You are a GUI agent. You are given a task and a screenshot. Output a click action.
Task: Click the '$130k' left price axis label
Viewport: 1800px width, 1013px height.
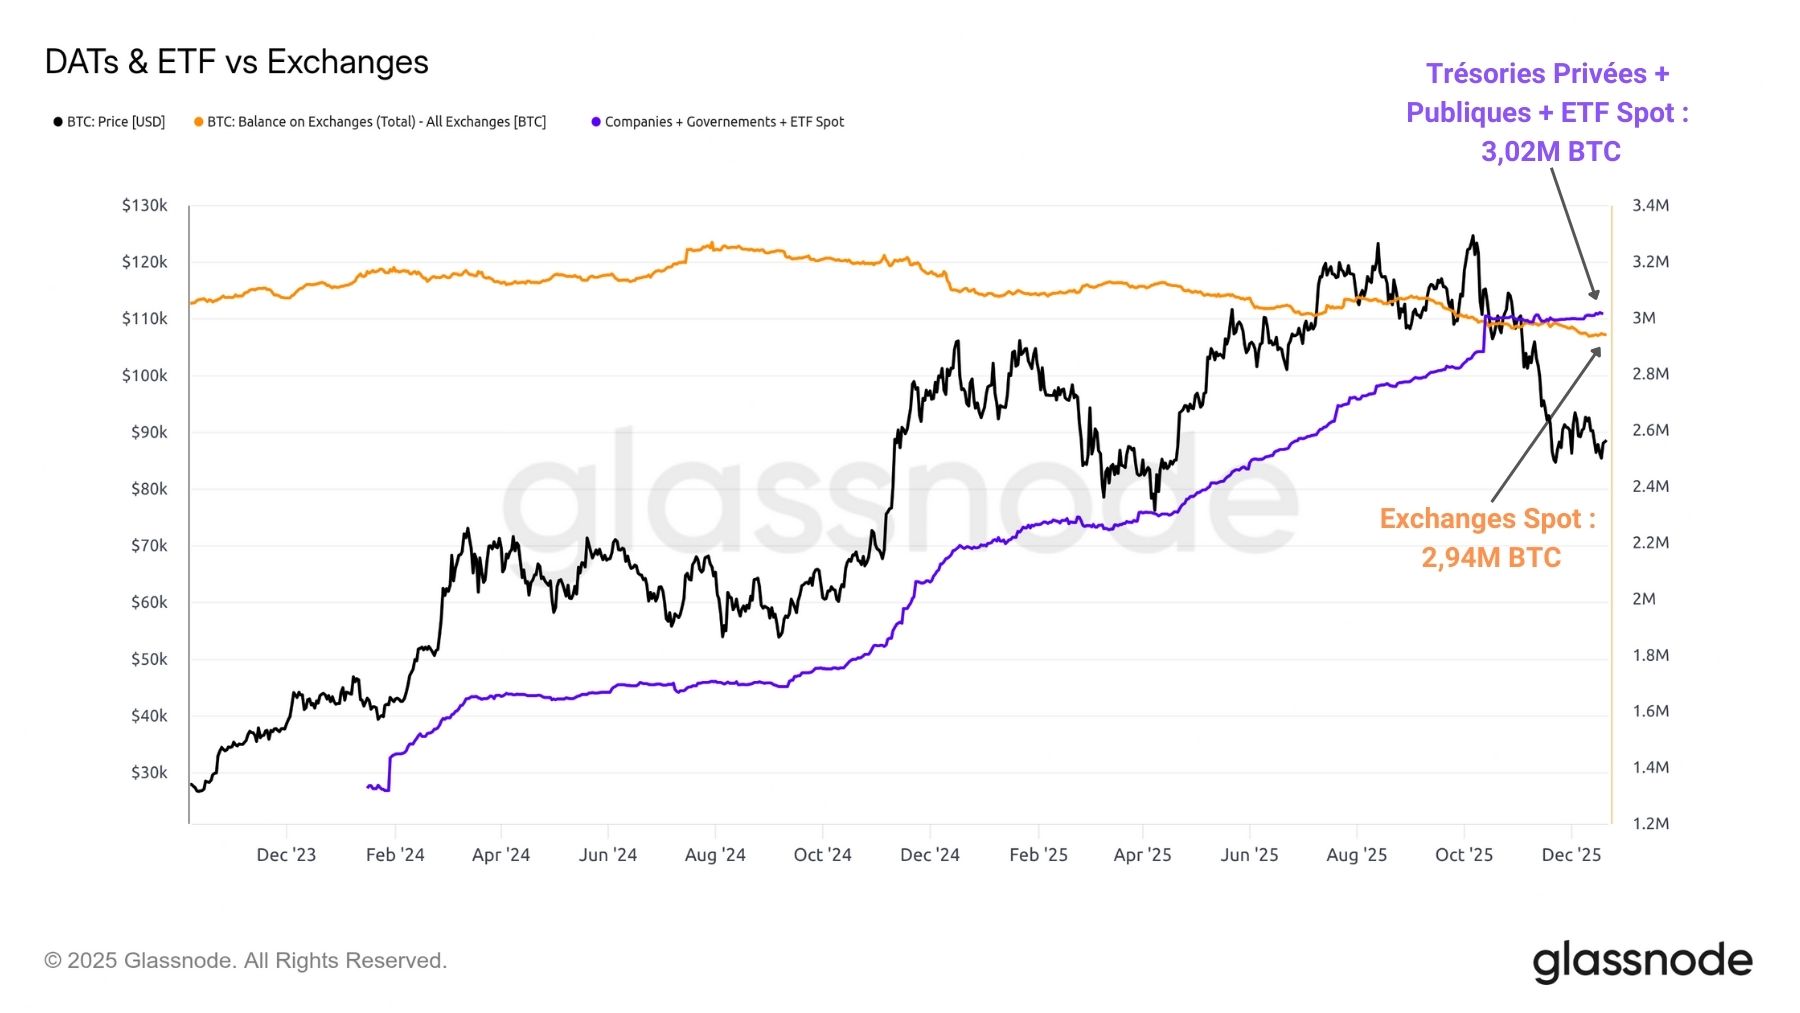[x=145, y=206]
